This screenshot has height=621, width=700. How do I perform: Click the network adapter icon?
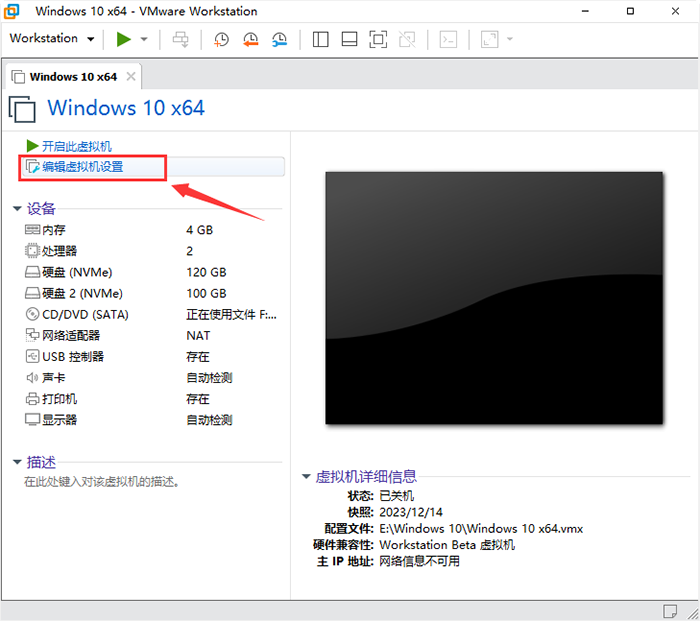tap(32, 334)
